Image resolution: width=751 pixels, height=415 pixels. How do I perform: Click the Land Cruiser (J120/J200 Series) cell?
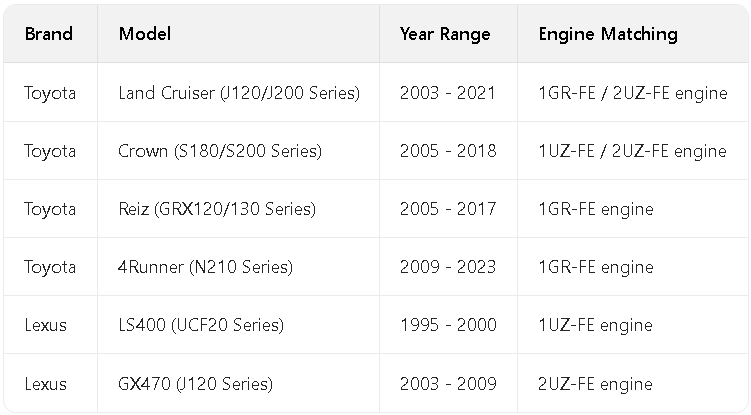pos(239,93)
